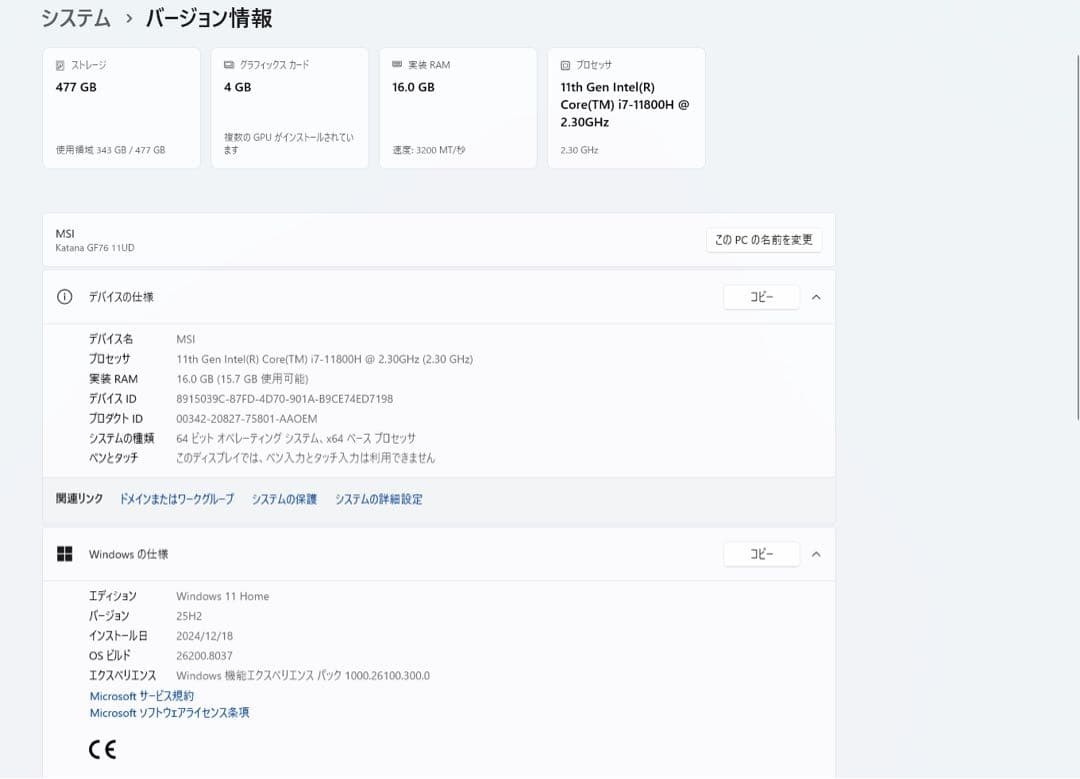Click the Katana GF76 11UD model text
The image size is (1080, 779).
point(95,248)
